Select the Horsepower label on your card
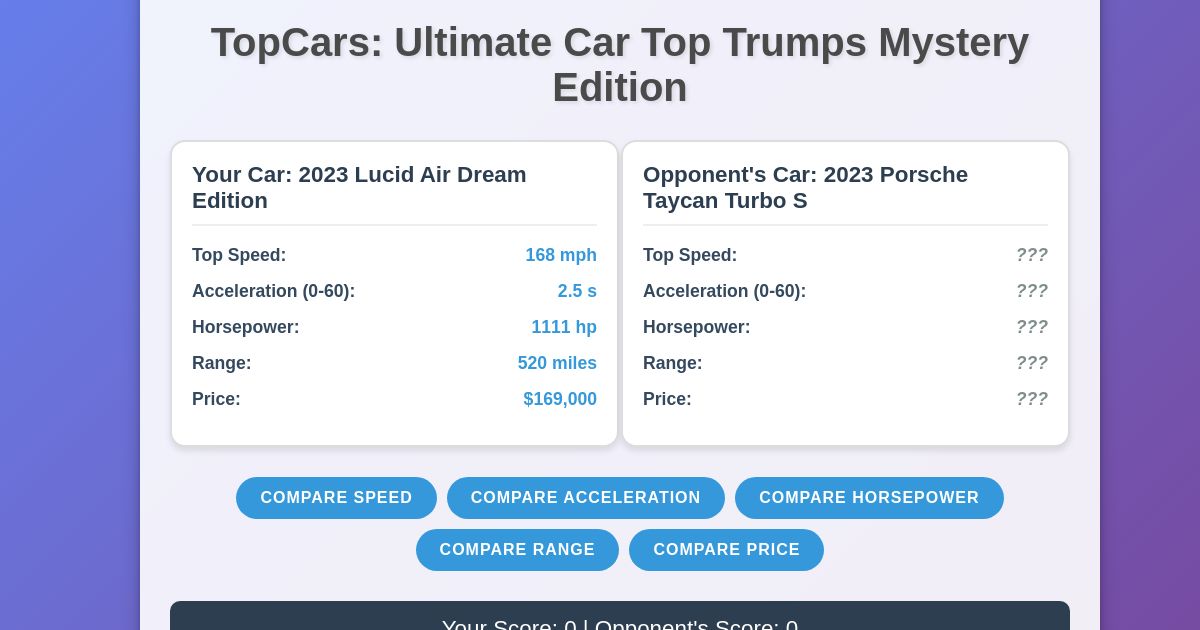 coord(245,327)
